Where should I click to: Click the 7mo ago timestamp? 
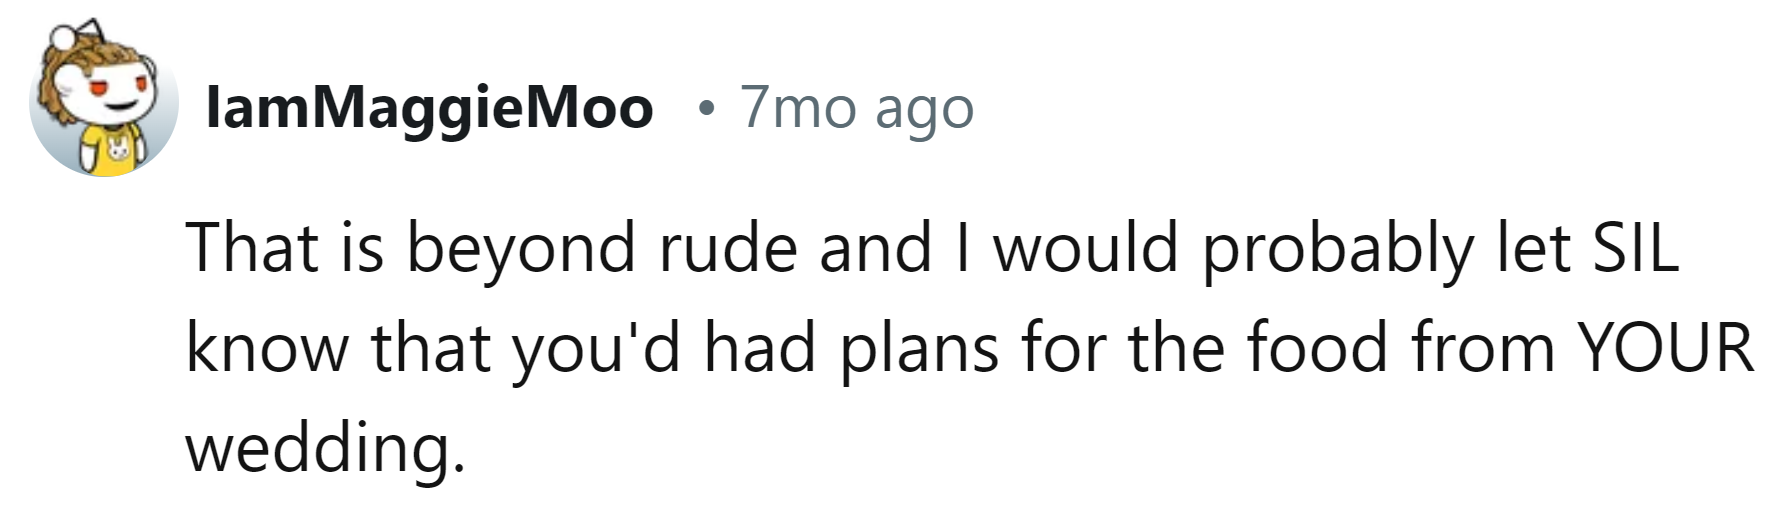tap(856, 108)
